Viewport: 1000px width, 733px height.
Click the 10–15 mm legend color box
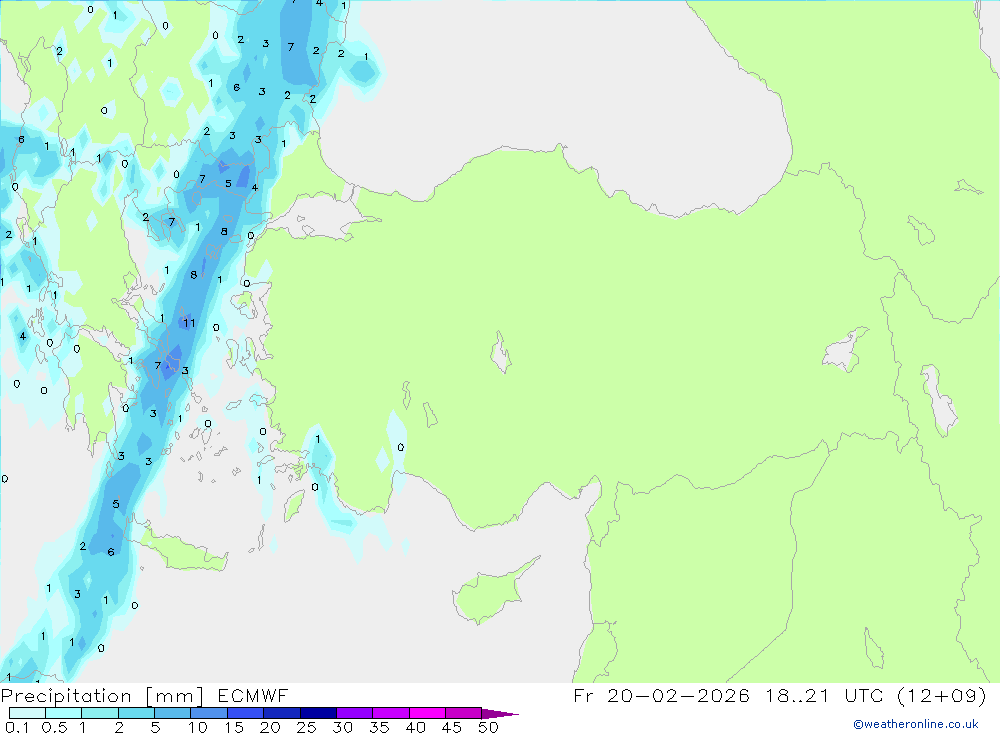(x=209, y=713)
